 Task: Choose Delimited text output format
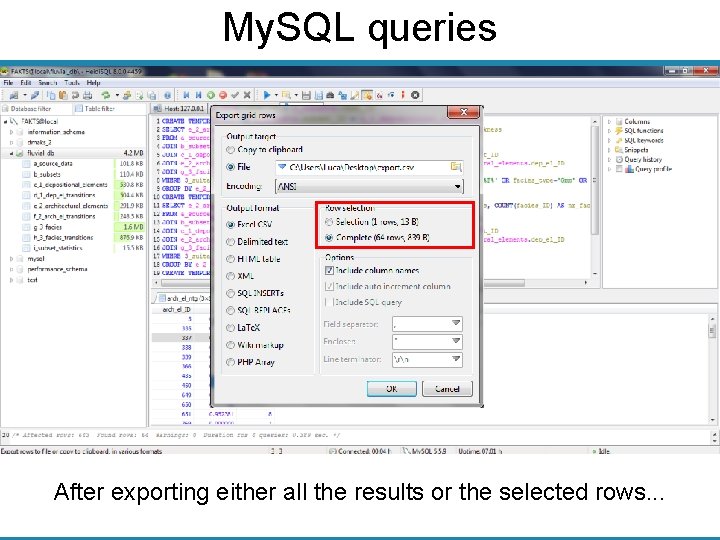click(231, 242)
